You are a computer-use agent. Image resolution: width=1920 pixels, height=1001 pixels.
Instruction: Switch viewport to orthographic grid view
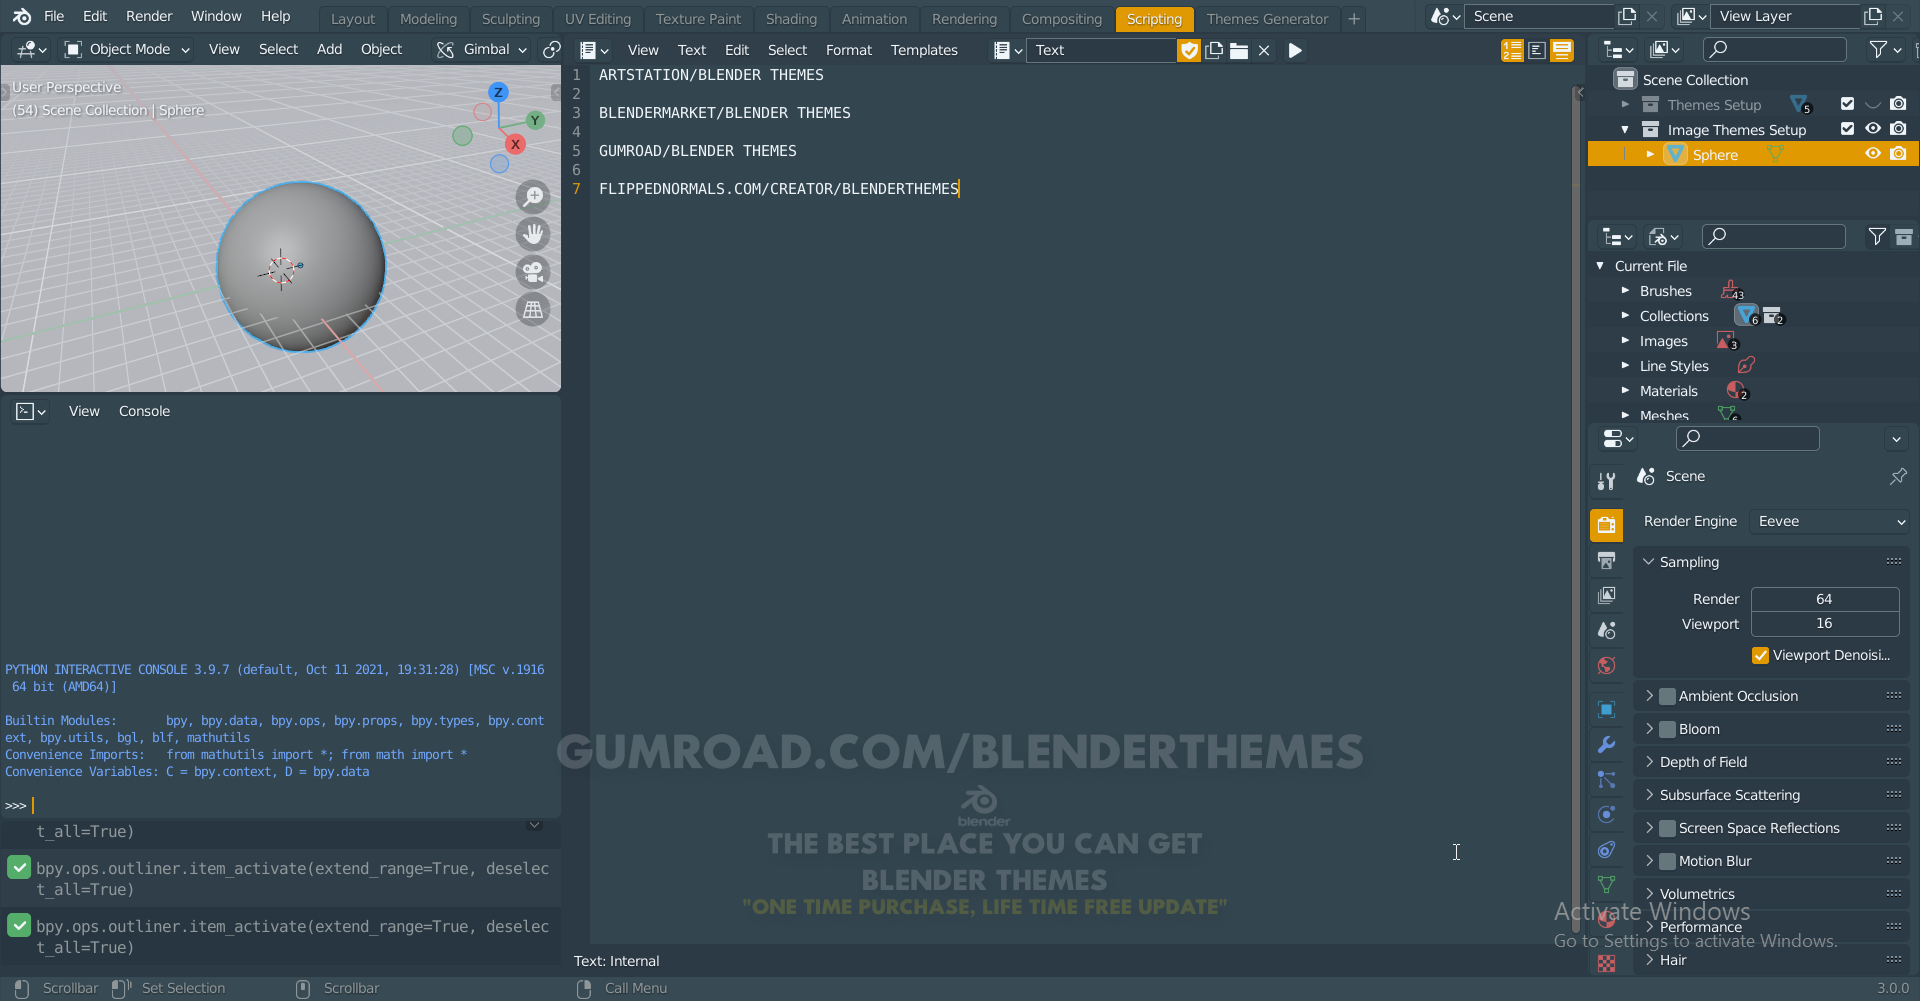click(x=534, y=310)
